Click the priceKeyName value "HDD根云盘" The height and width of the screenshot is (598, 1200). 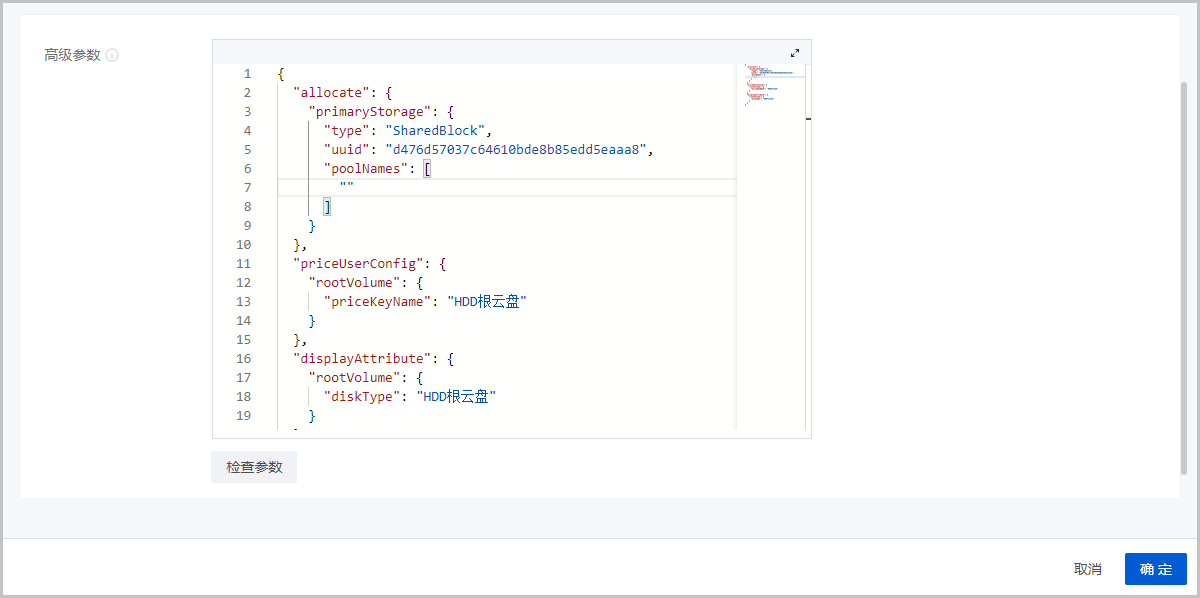click(x=486, y=302)
